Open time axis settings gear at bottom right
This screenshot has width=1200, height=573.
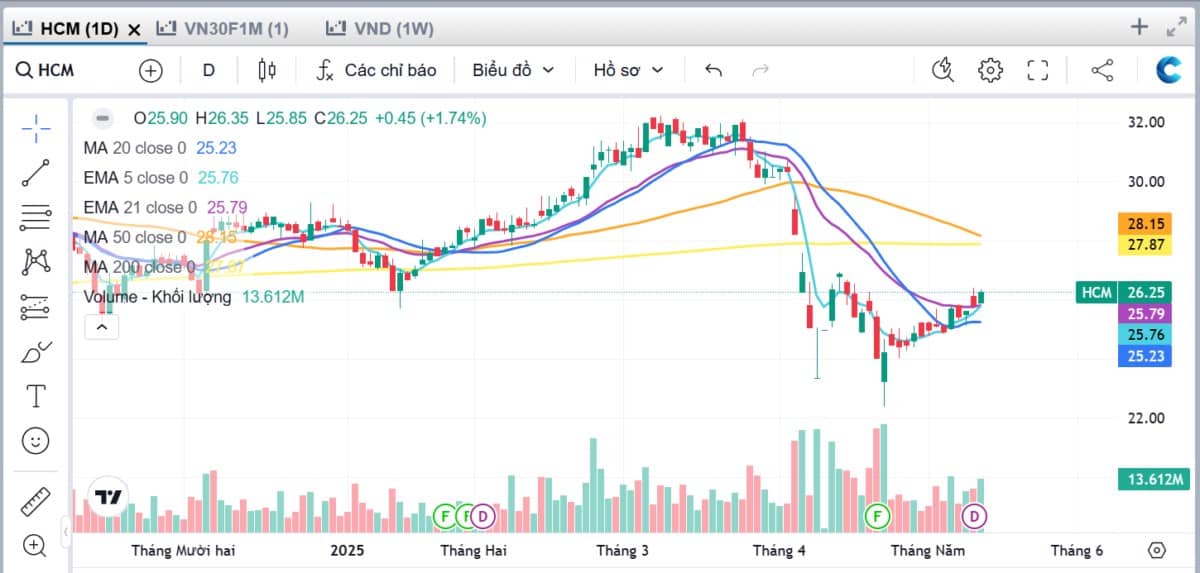(x=1157, y=550)
